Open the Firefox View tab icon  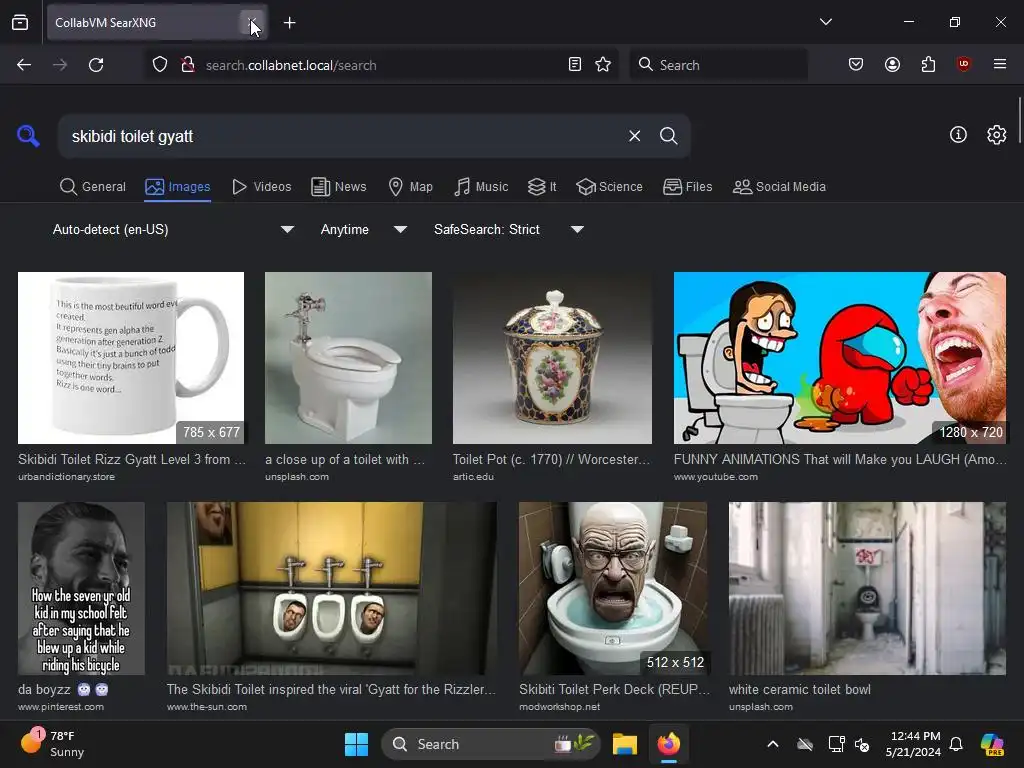click(x=20, y=22)
